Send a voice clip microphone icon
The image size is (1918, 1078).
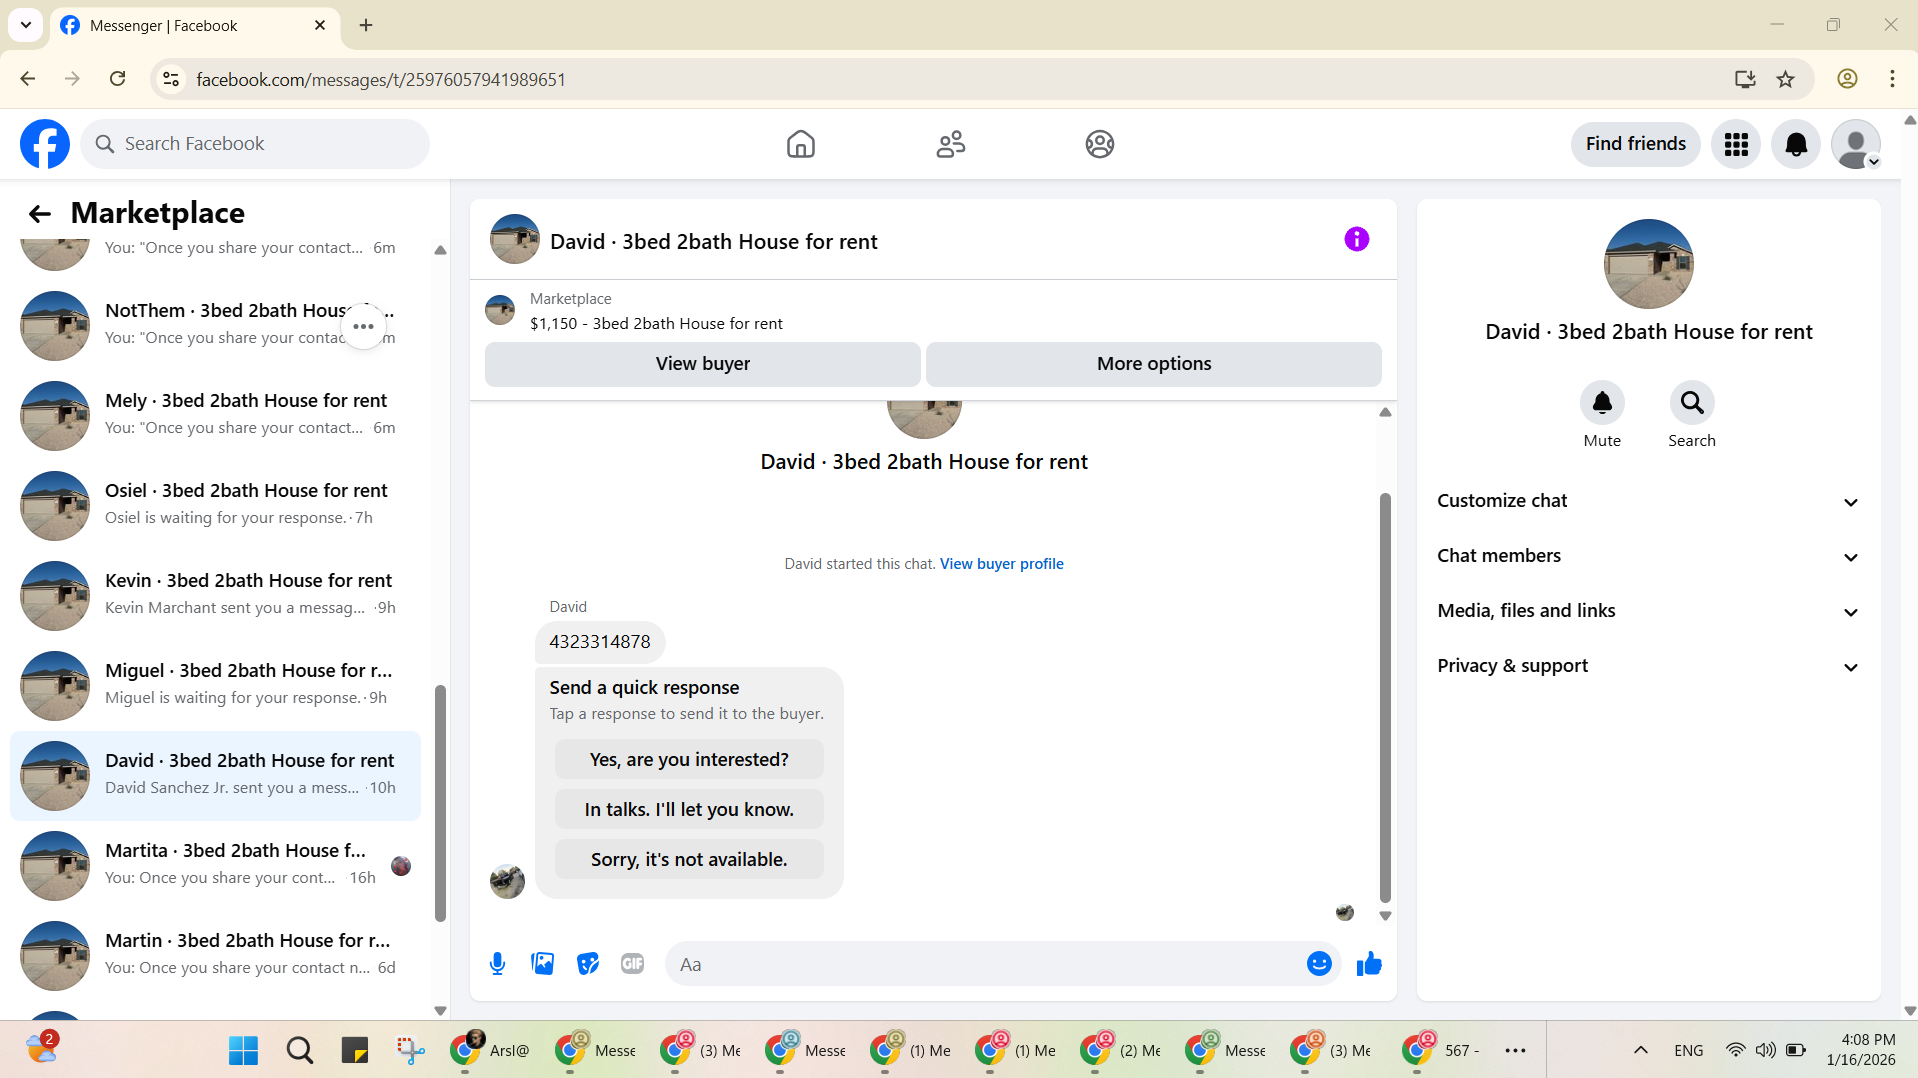(497, 964)
